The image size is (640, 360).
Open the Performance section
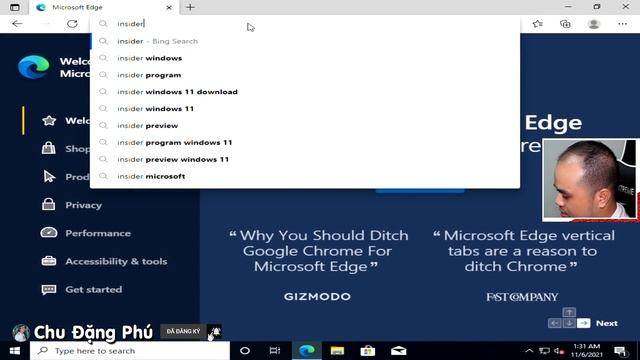pyautogui.click(x=98, y=233)
